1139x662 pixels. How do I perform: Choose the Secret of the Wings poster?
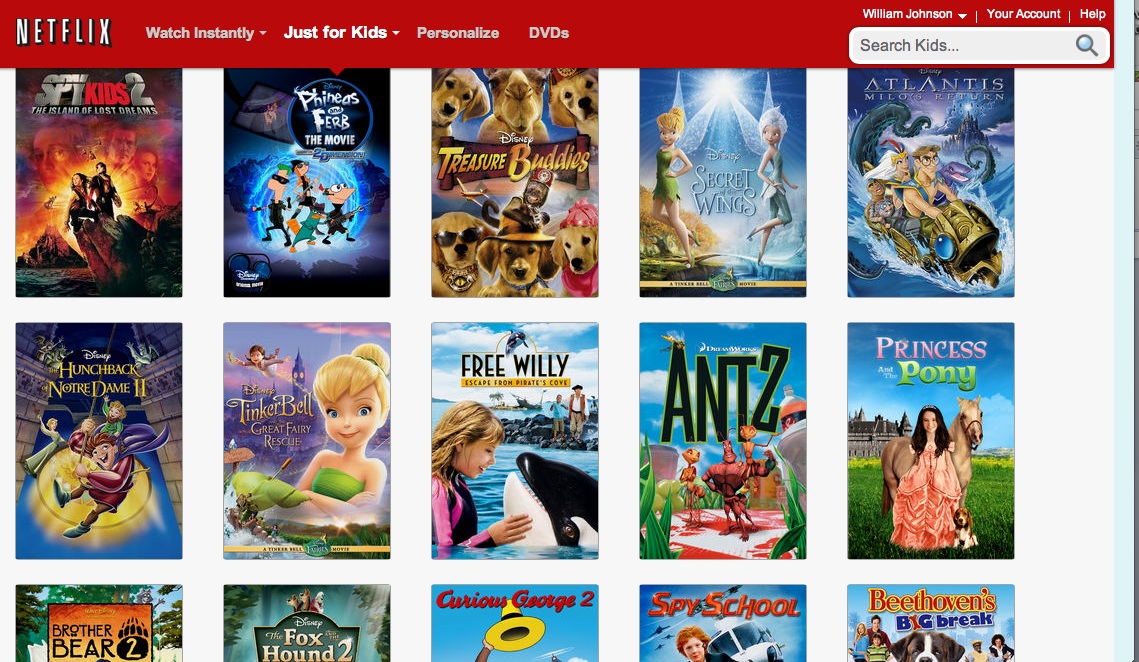723,182
